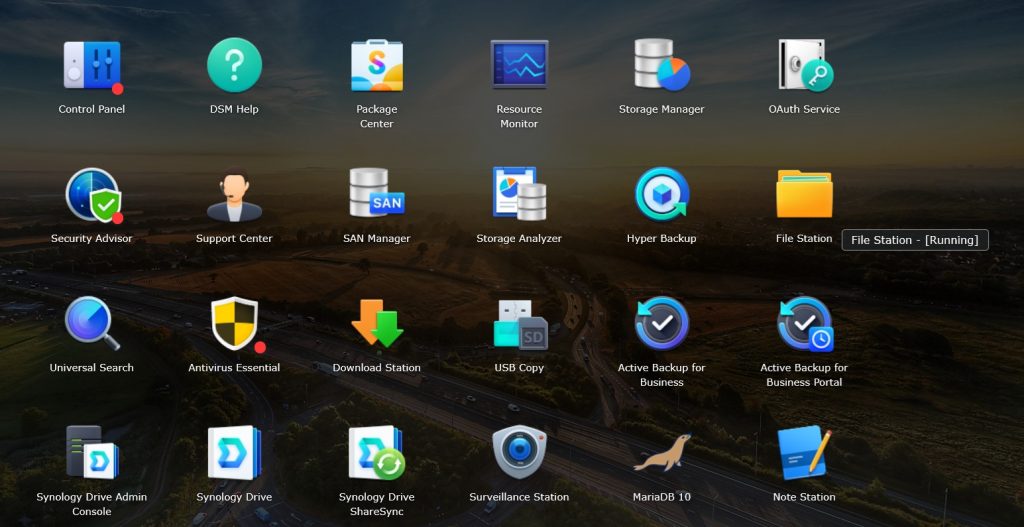
Task: Launch Note Station notepad icon
Action: (x=804, y=453)
